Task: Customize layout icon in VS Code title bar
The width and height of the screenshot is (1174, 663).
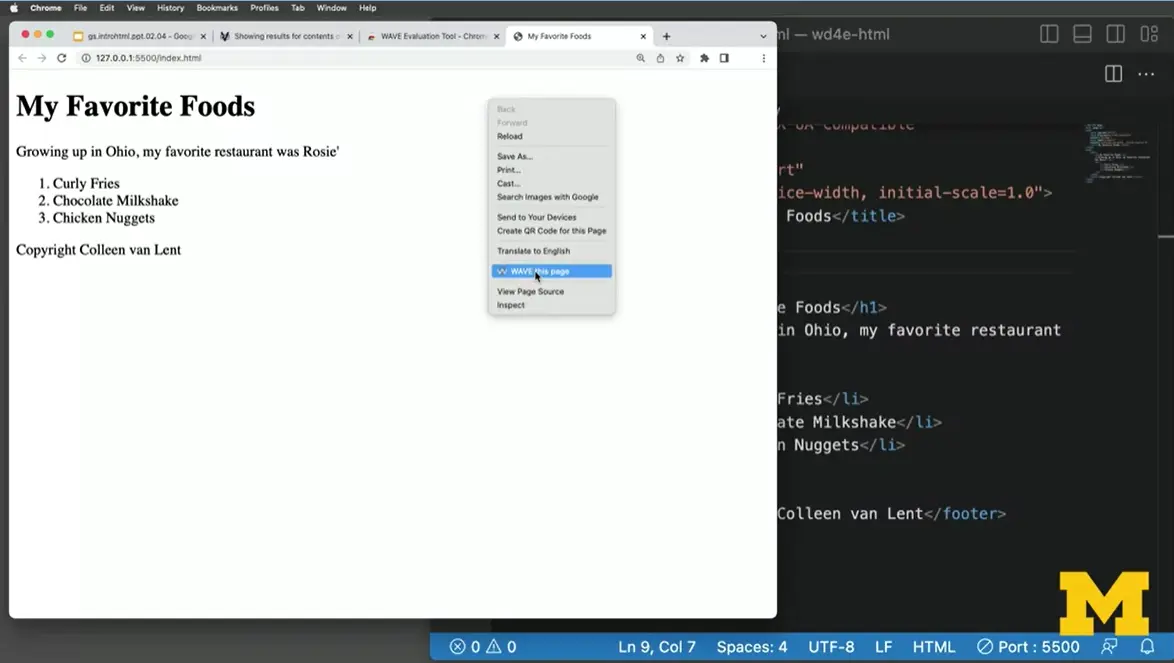Action: click(1148, 34)
